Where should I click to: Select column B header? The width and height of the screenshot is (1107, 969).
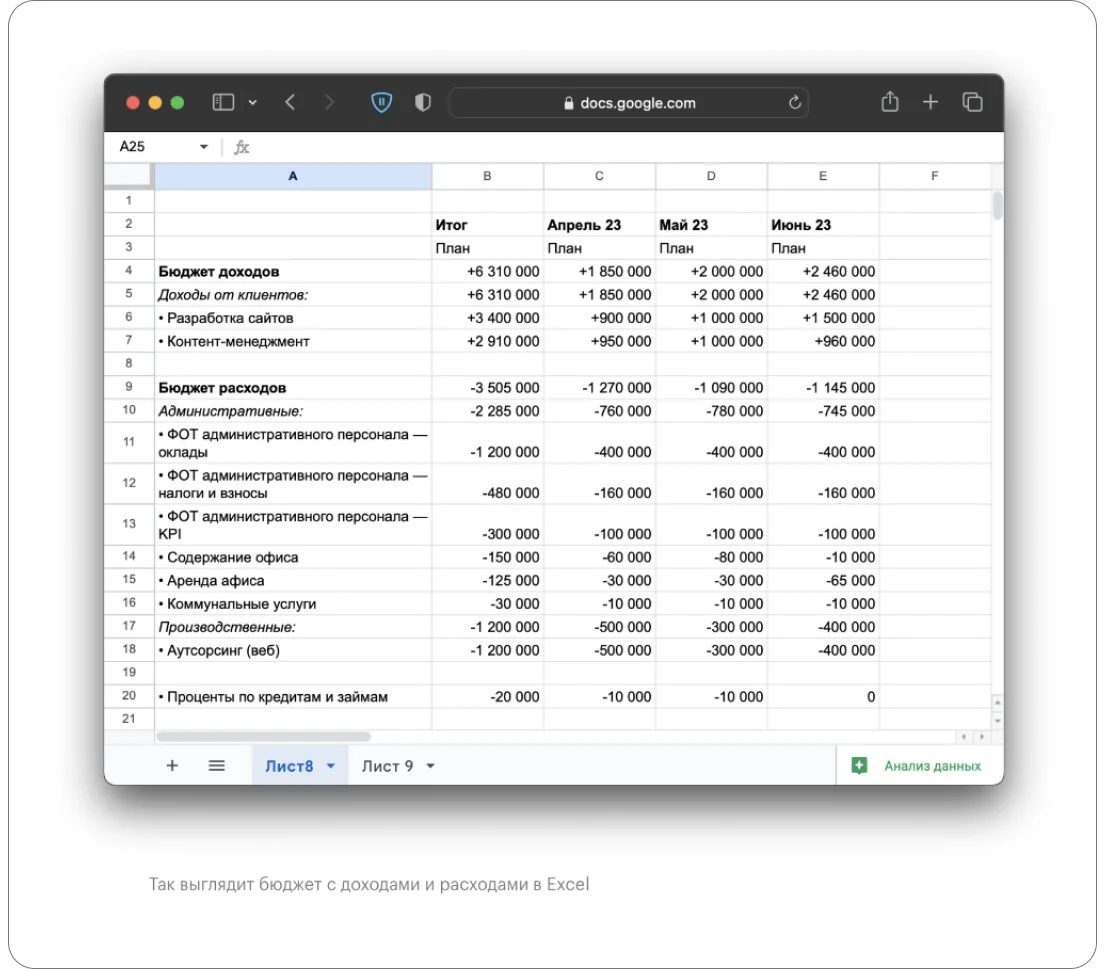tap(487, 176)
